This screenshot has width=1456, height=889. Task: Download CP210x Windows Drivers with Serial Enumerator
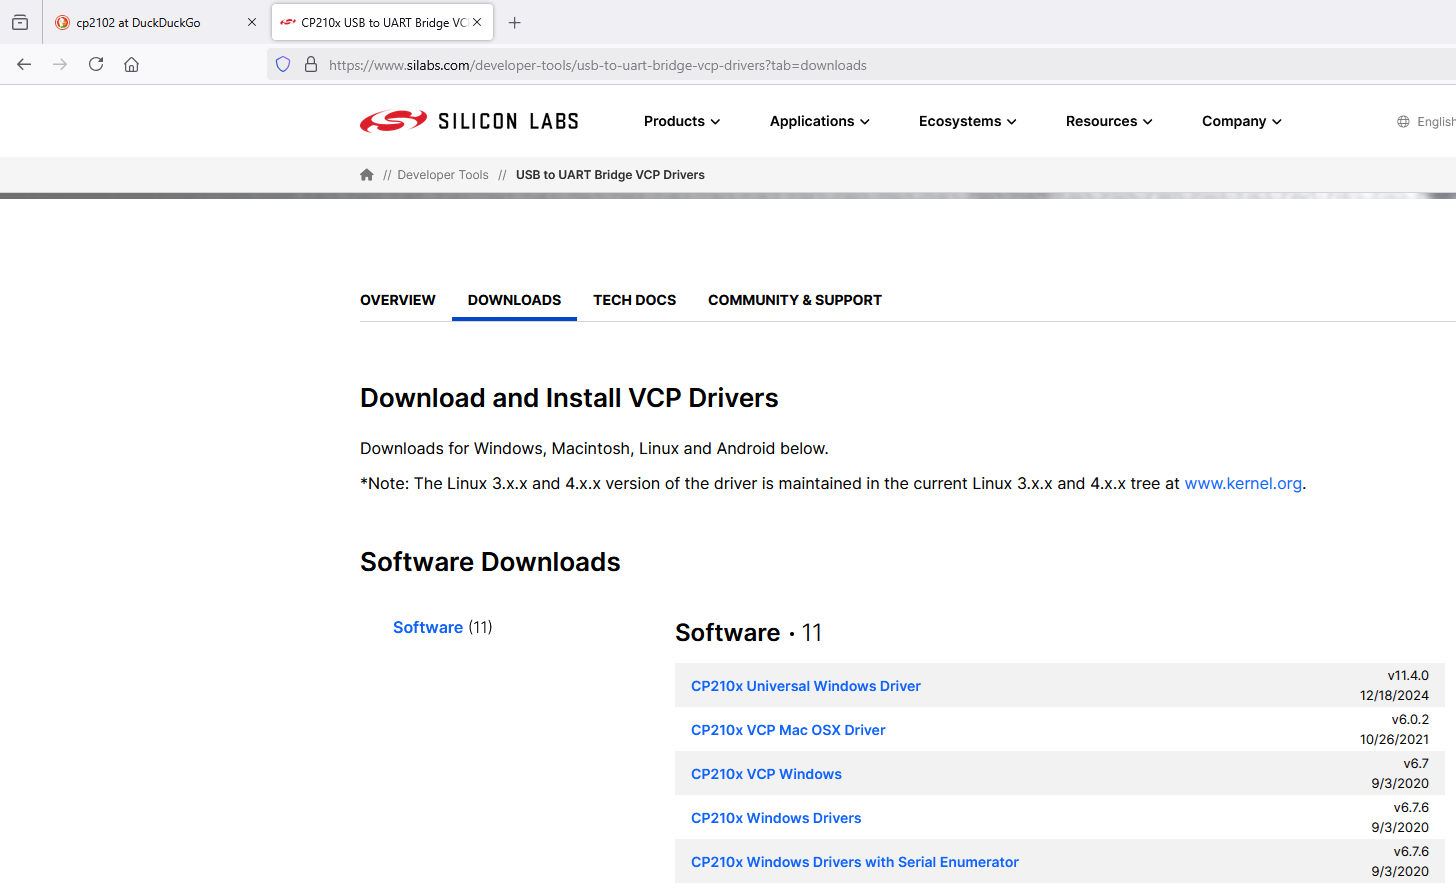pos(855,862)
